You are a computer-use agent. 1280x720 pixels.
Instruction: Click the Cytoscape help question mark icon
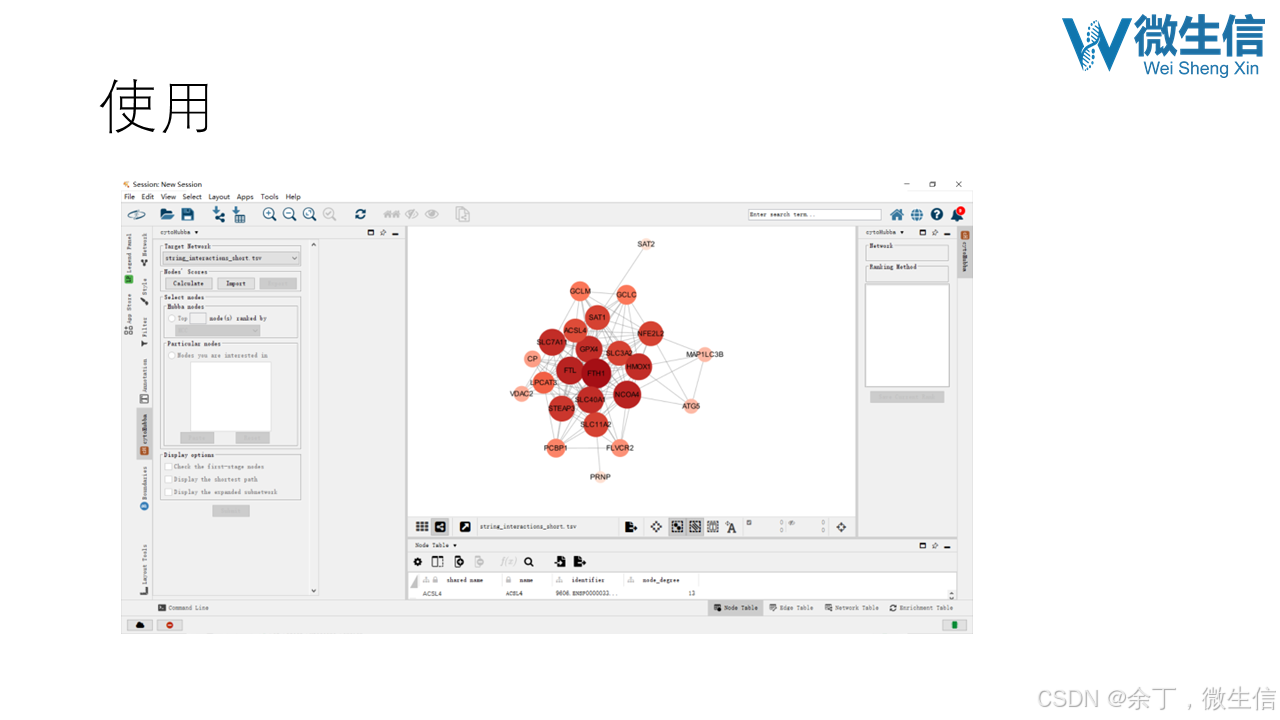point(937,214)
